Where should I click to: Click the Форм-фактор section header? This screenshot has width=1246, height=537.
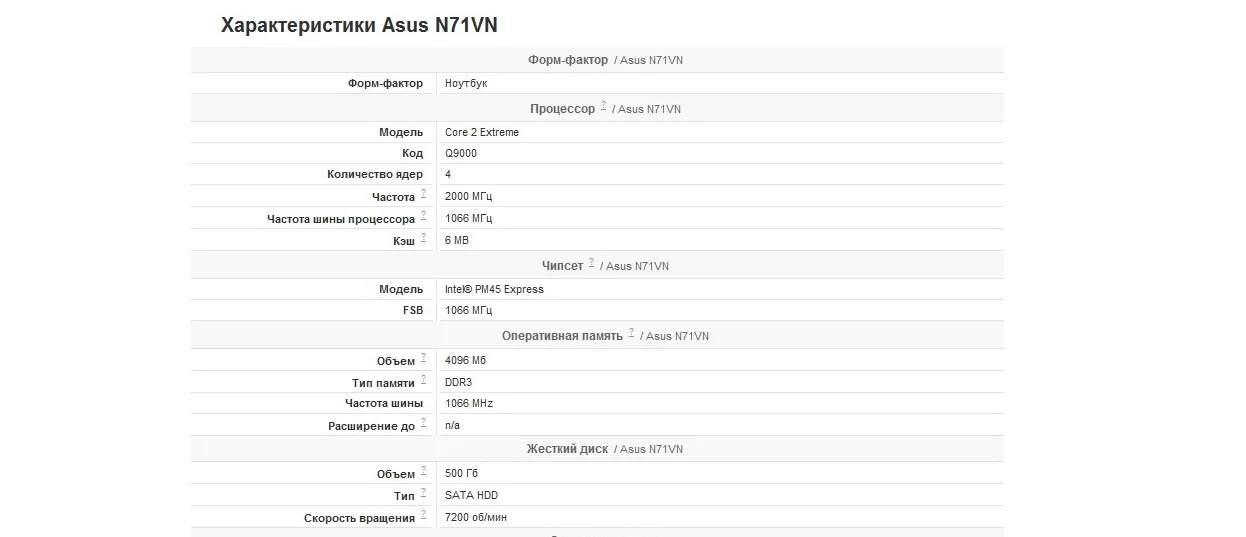567,60
